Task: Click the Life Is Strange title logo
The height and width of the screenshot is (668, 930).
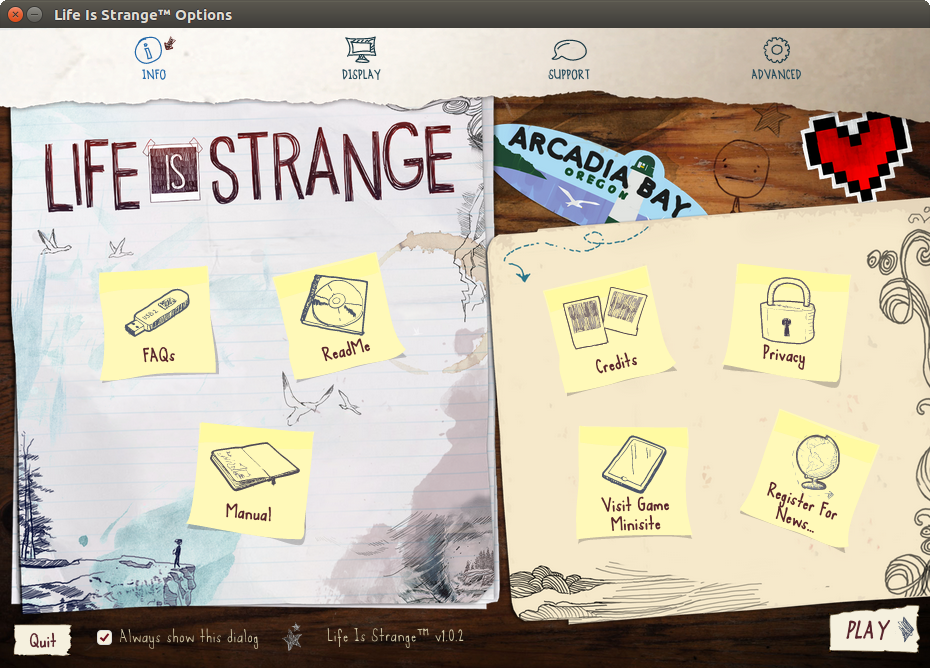Action: click(x=250, y=167)
